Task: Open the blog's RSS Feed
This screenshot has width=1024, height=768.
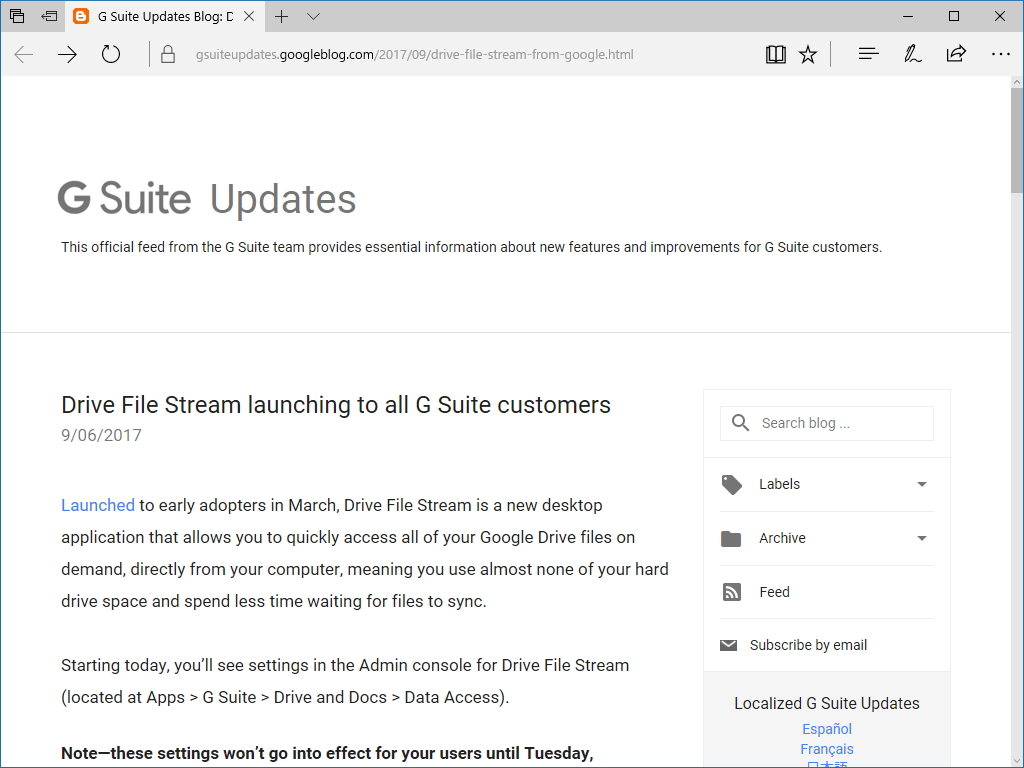Action: tap(772, 592)
